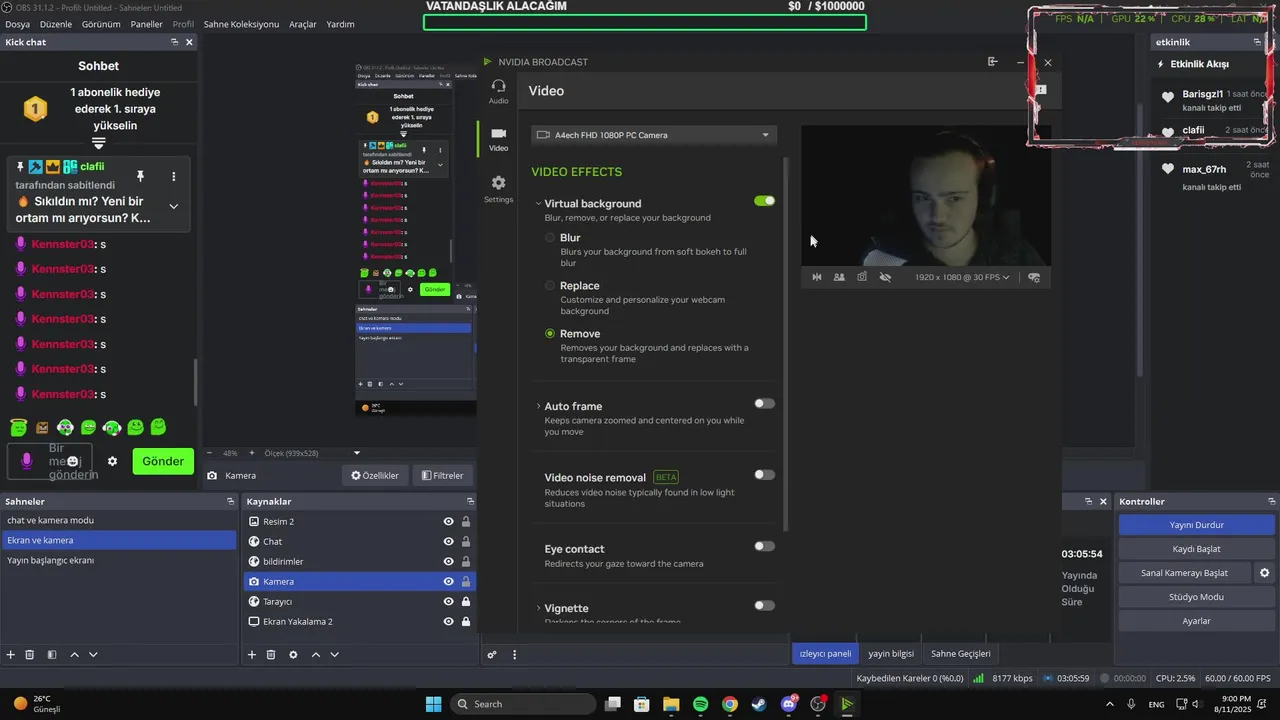Delete the selected scene with trash icon
This screenshot has height=720, width=1280.
[30, 654]
